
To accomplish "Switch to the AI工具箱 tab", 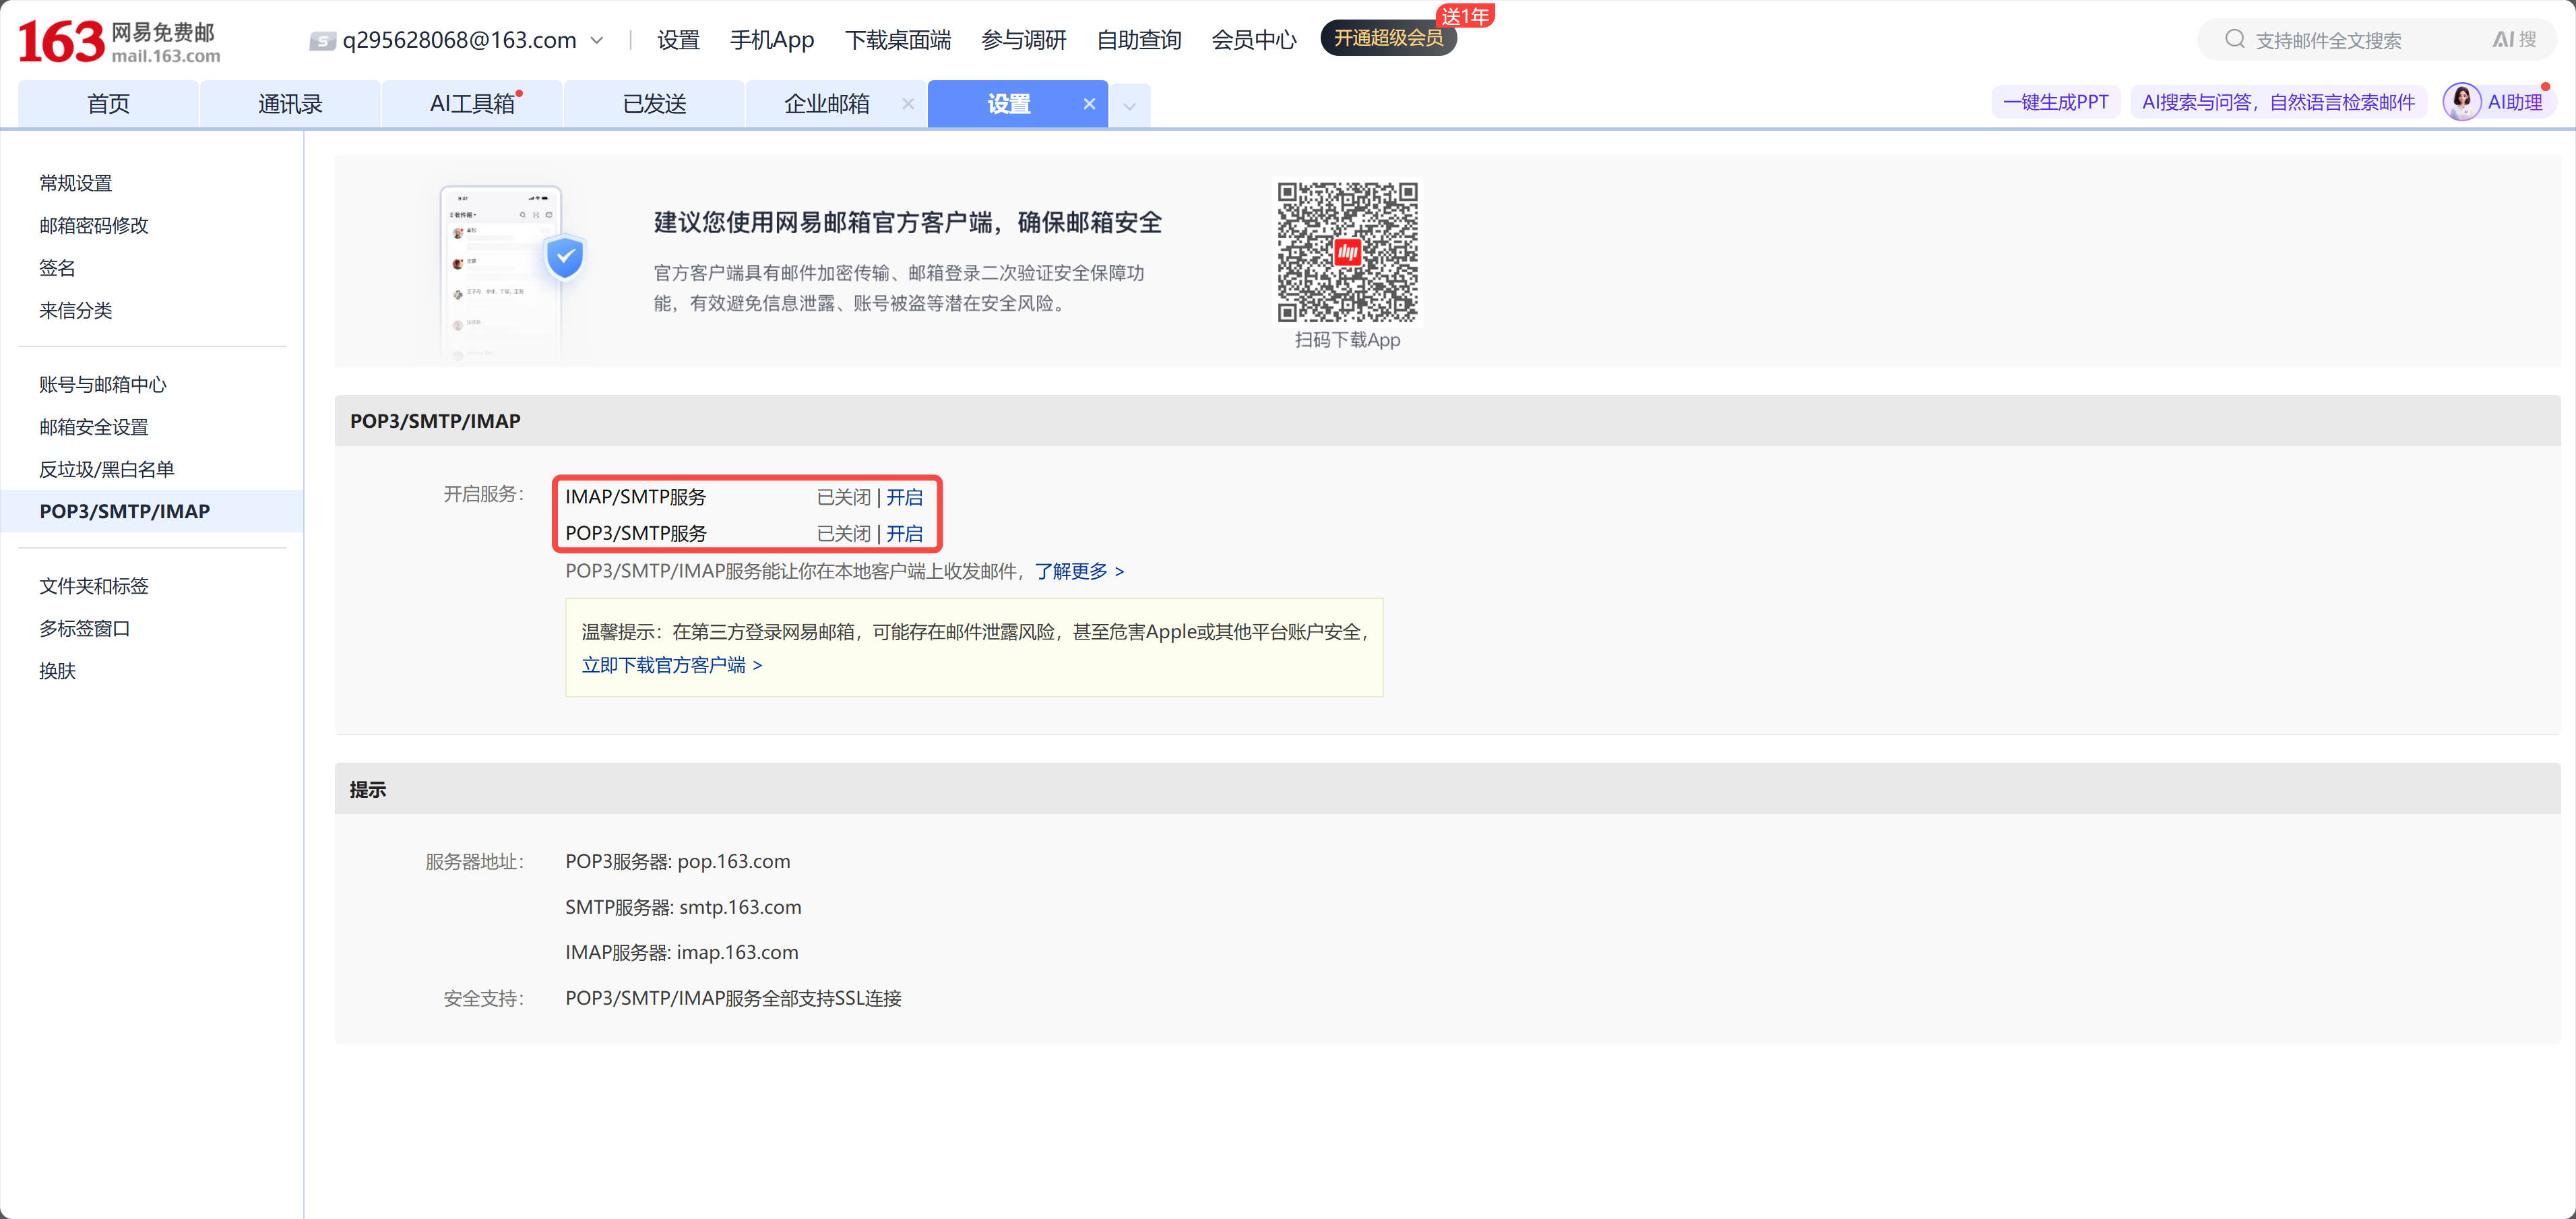I will (472, 104).
